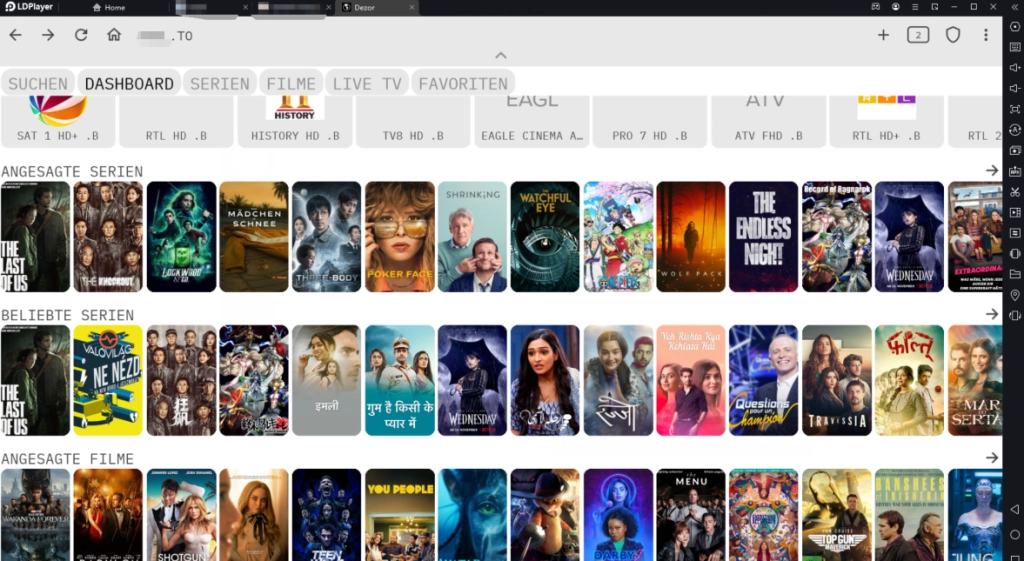Open the browser home page icon
The height and width of the screenshot is (561, 1024).
tap(114, 35)
